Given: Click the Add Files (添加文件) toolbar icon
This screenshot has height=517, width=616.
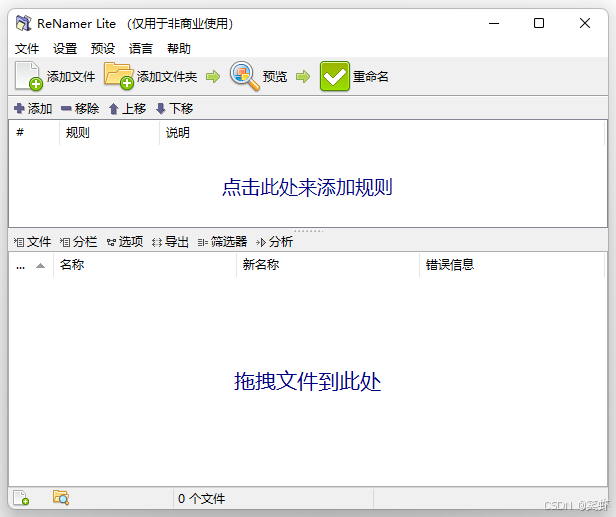Looking at the screenshot, I should [x=28, y=76].
